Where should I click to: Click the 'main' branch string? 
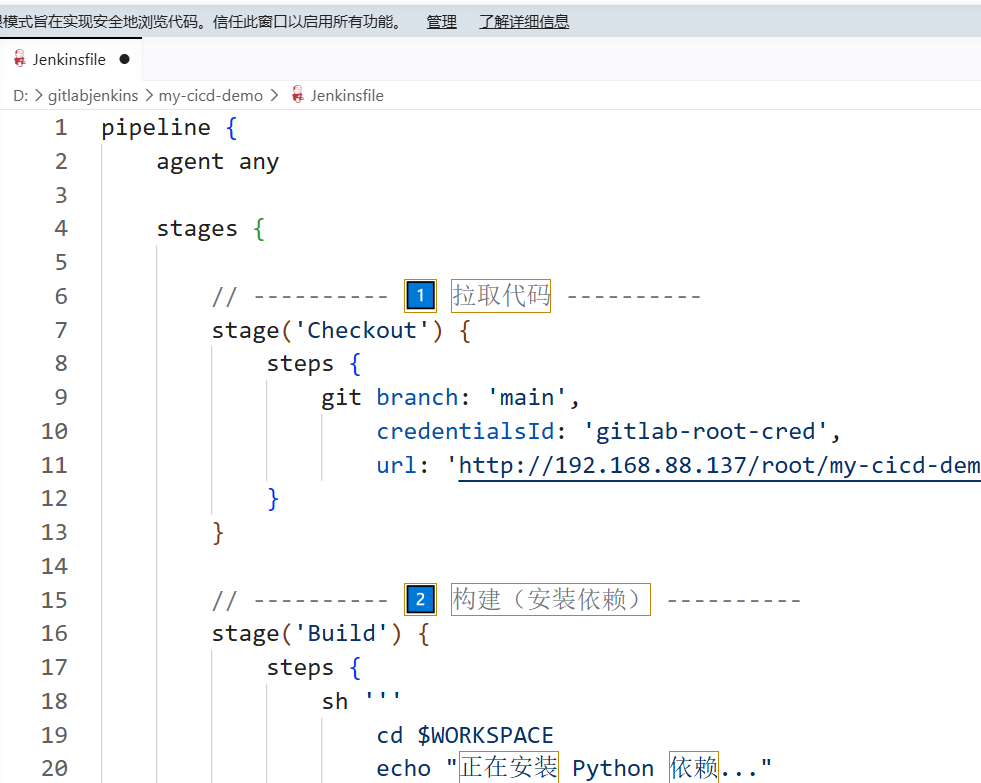coord(526,398)
